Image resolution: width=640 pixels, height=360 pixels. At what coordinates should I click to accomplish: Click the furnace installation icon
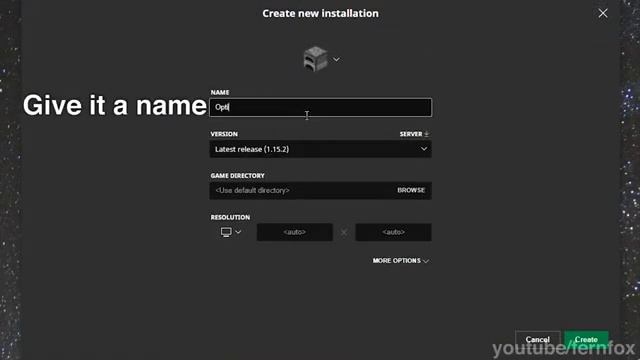tap(315, 59)
